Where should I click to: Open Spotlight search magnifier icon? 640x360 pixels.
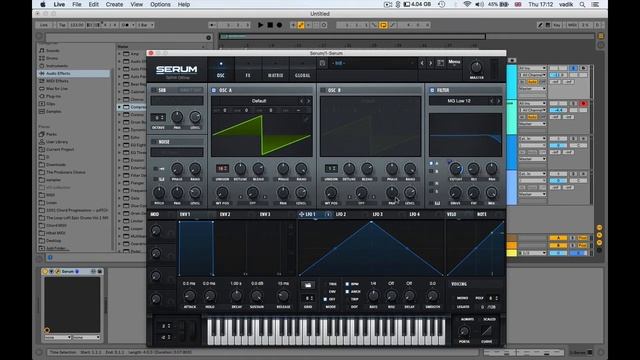click(582, 4)
